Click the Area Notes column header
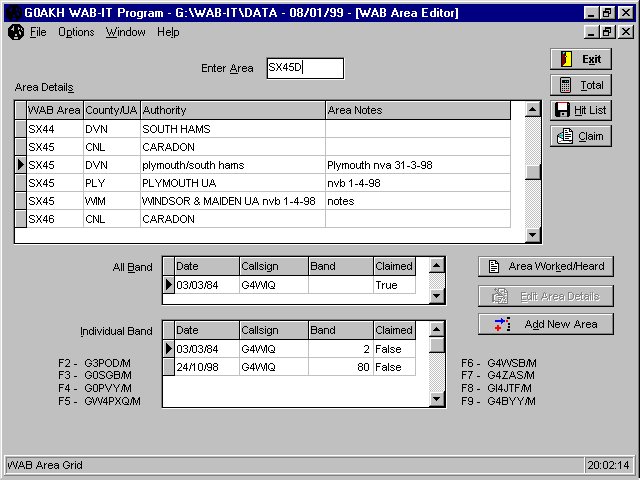This screenshot has width=640, height=480. (x=418, y=110)
